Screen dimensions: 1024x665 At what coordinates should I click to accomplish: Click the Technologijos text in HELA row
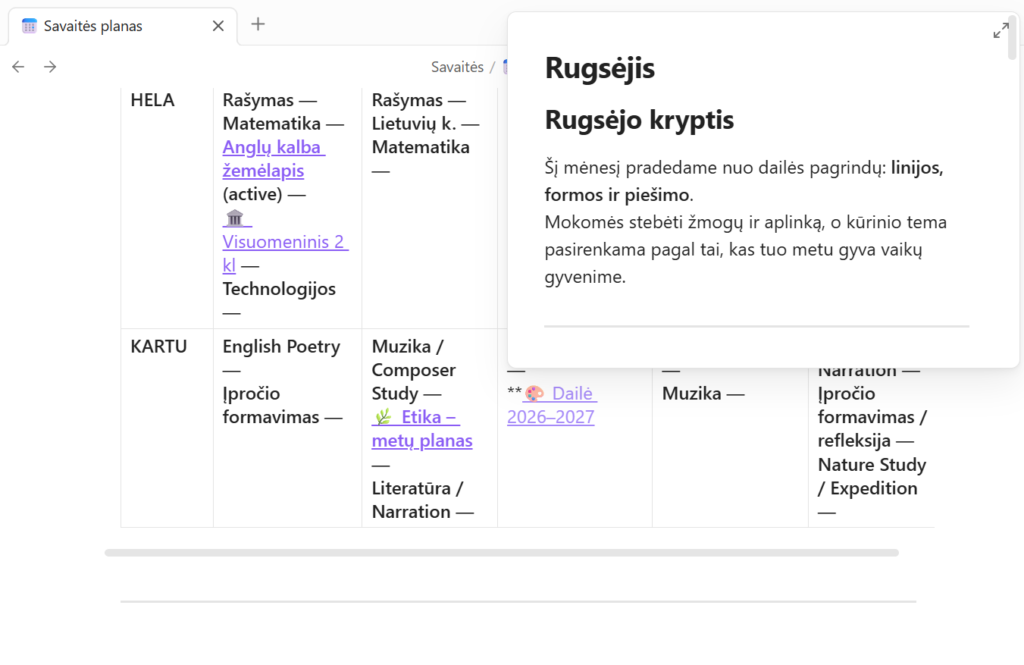pos(279,289)
